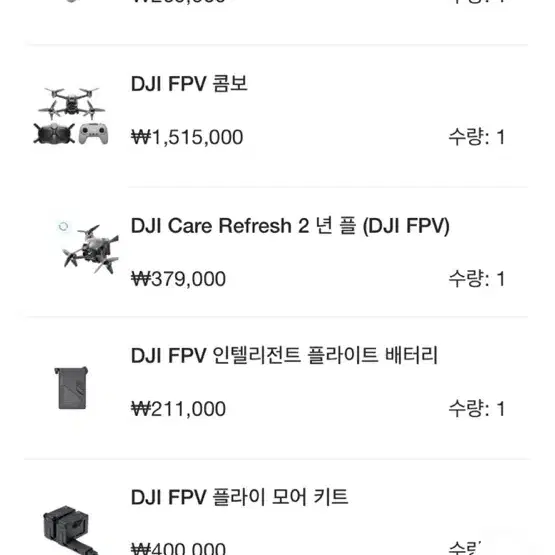Image resolution: width=555 pixels, height=555 pixels.
Task: Tap the 수량: 1 next to ₩211,000
Action: [476, 409]
